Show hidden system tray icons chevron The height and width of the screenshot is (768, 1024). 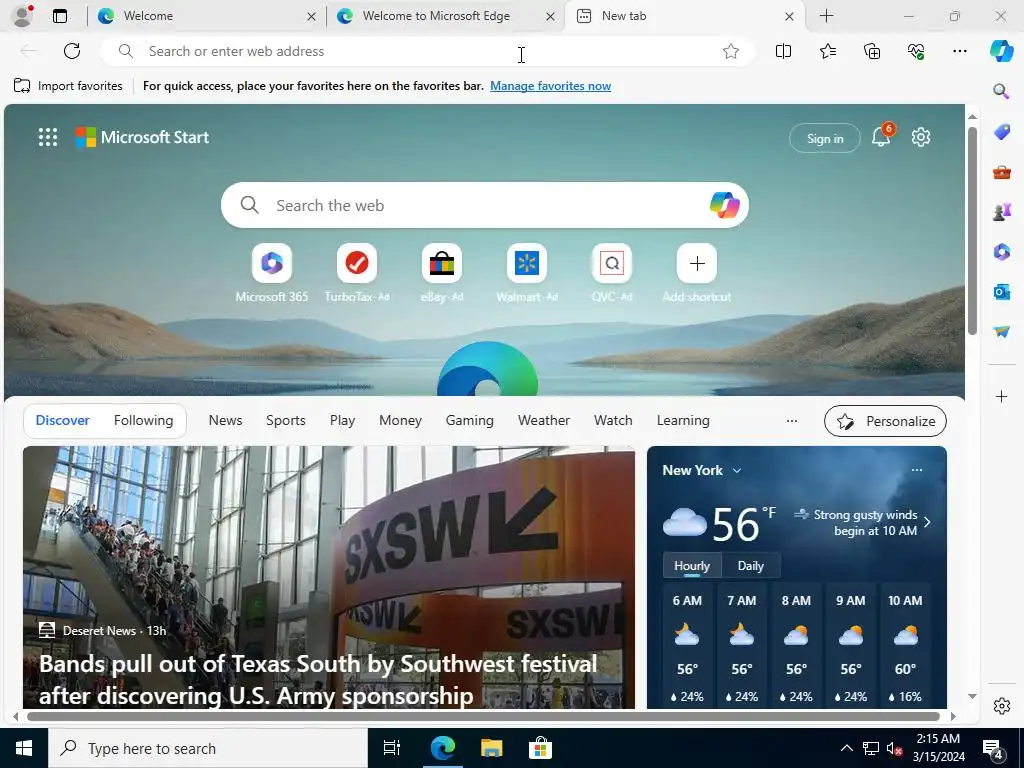[x=846, y=748]
